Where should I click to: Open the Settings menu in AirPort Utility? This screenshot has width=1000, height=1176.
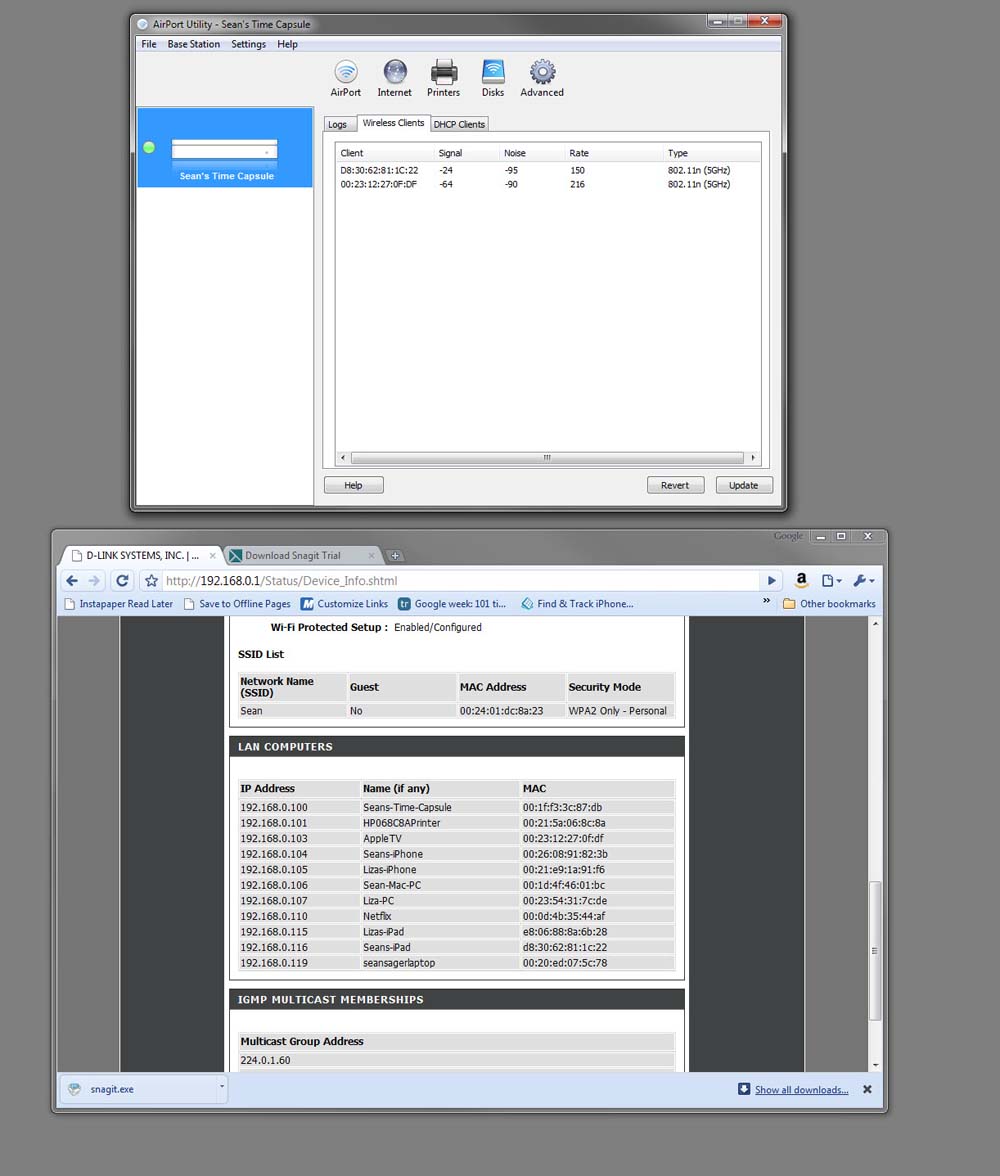[248, 44]
